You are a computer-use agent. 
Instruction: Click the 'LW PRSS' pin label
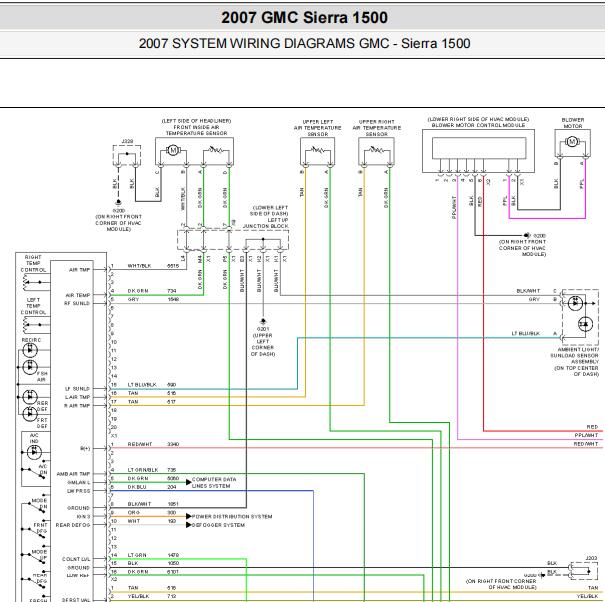78,491
